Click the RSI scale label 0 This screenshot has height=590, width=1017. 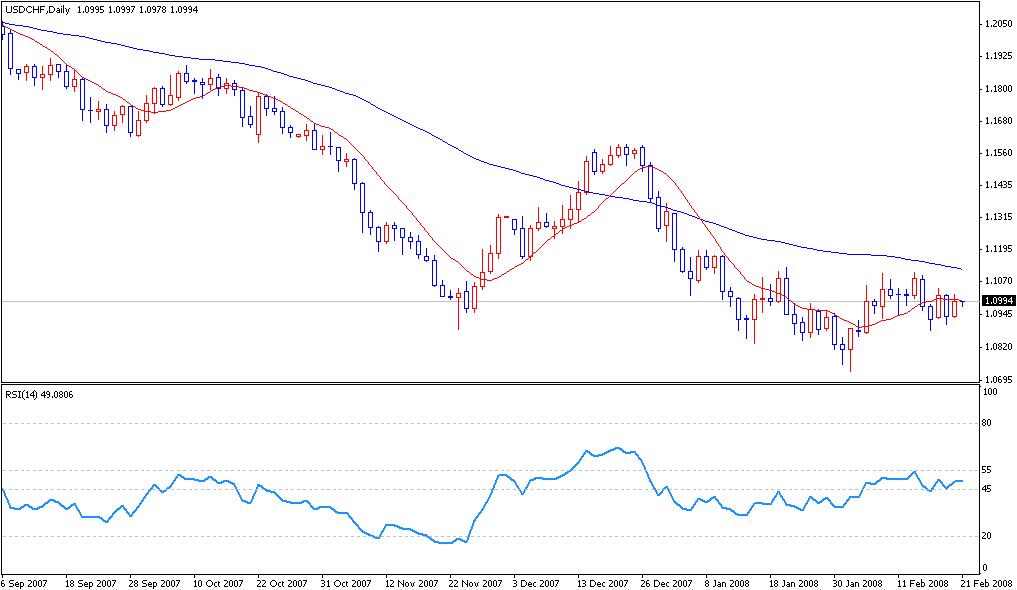987,568
